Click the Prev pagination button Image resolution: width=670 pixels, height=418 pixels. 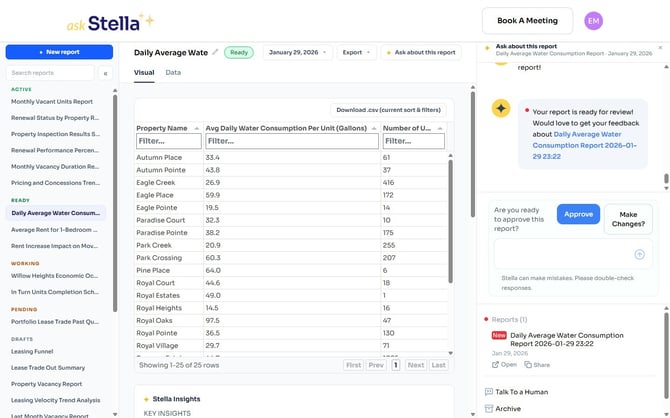[376, 365]
